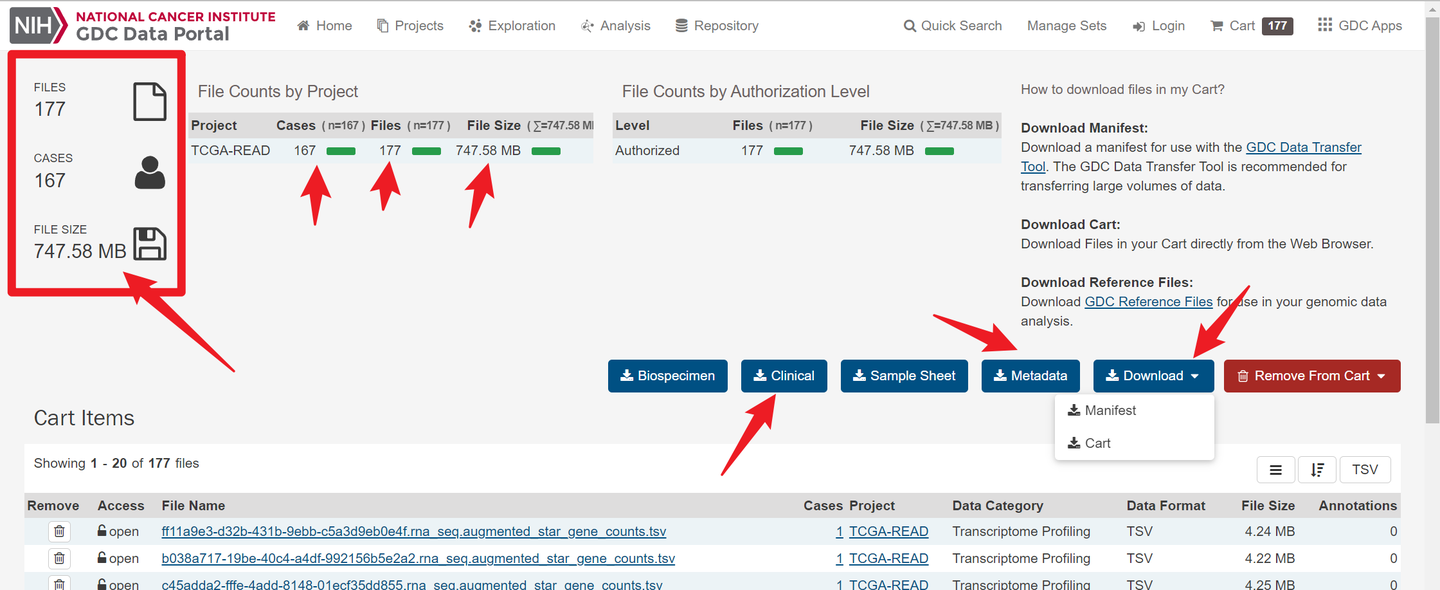Expand the Download dropdown button
This screenshot has height=590, width=1440.
[x=1153, y=376]
